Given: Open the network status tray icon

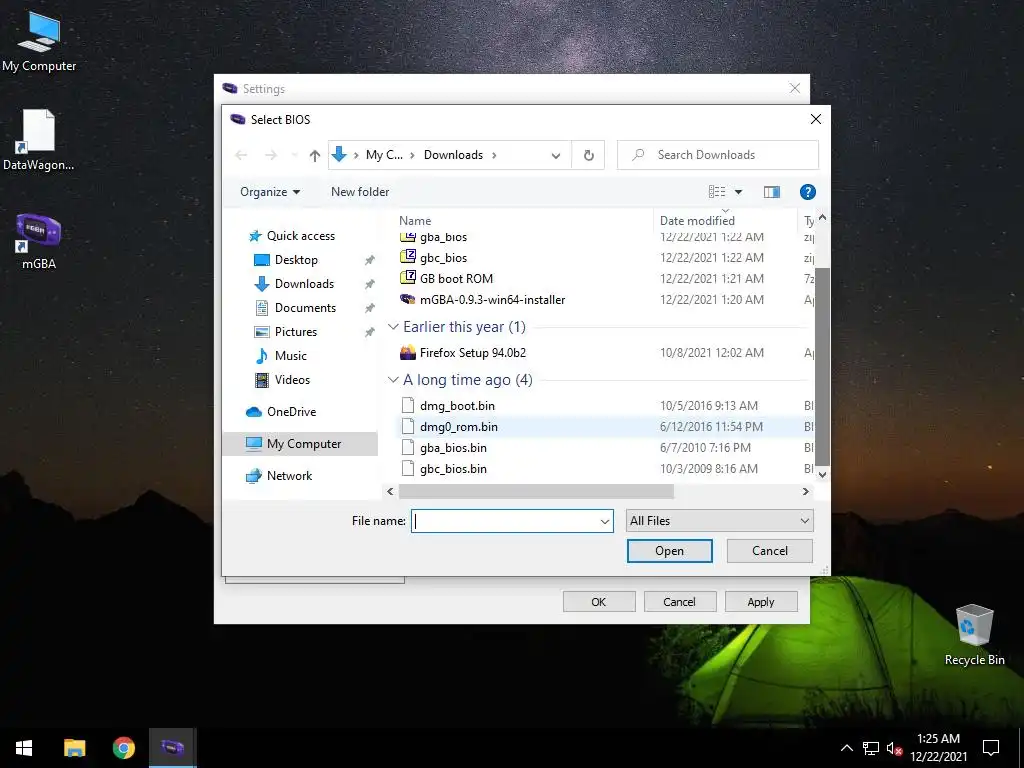Looking at the screenshot, I should (871, 748).
